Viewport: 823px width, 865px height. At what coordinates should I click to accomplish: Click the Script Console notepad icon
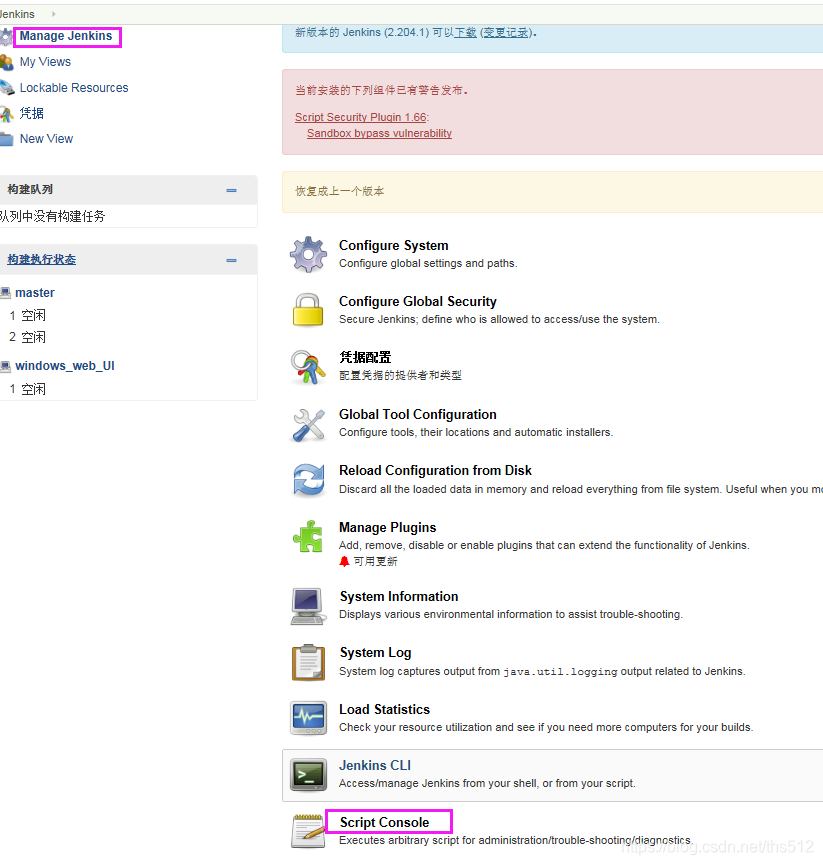pyautogui.click(x=308, y=831)
